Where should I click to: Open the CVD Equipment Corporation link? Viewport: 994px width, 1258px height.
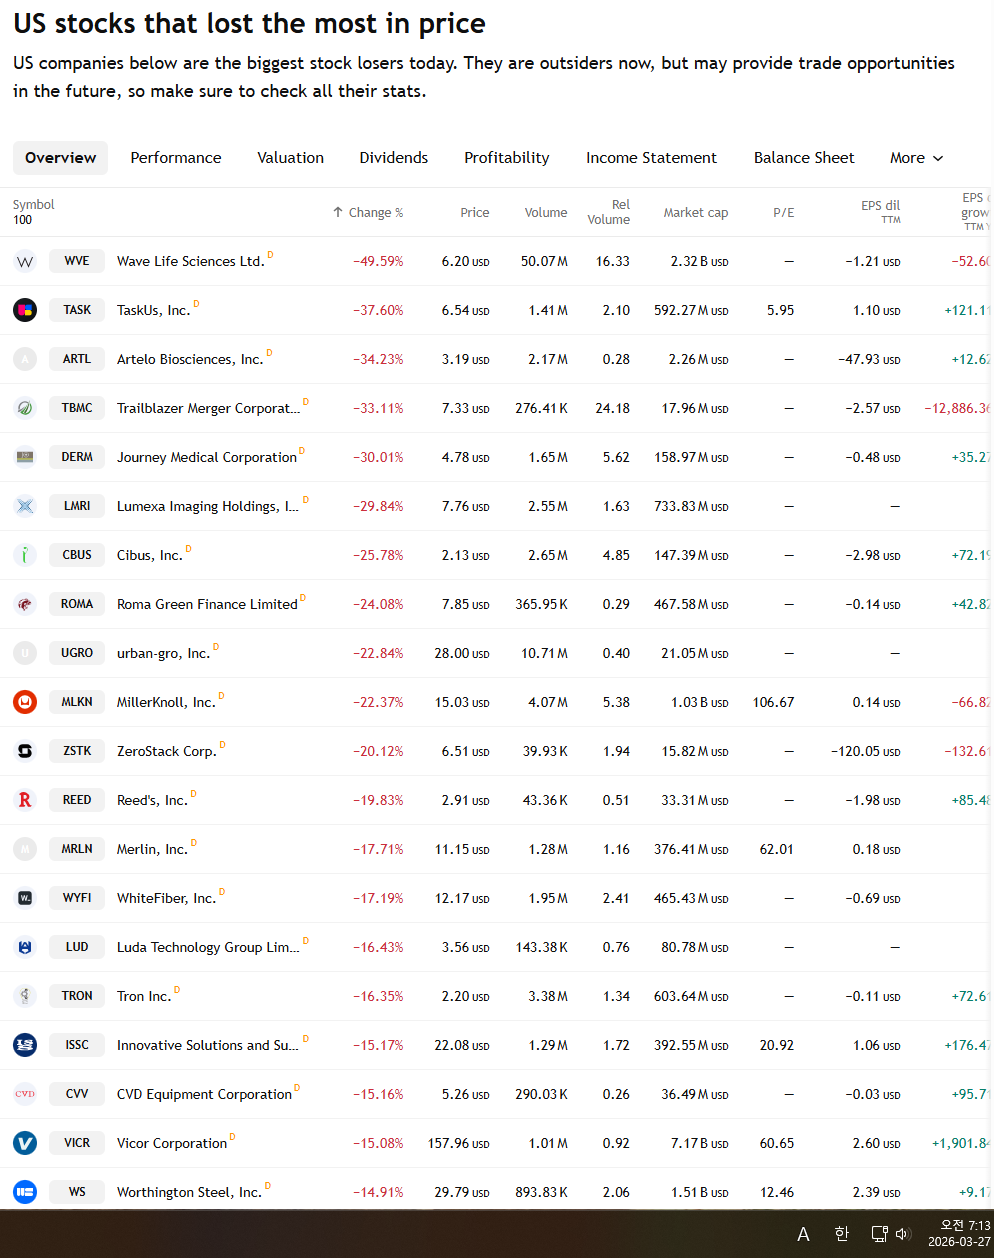(x=204, y=1094)
